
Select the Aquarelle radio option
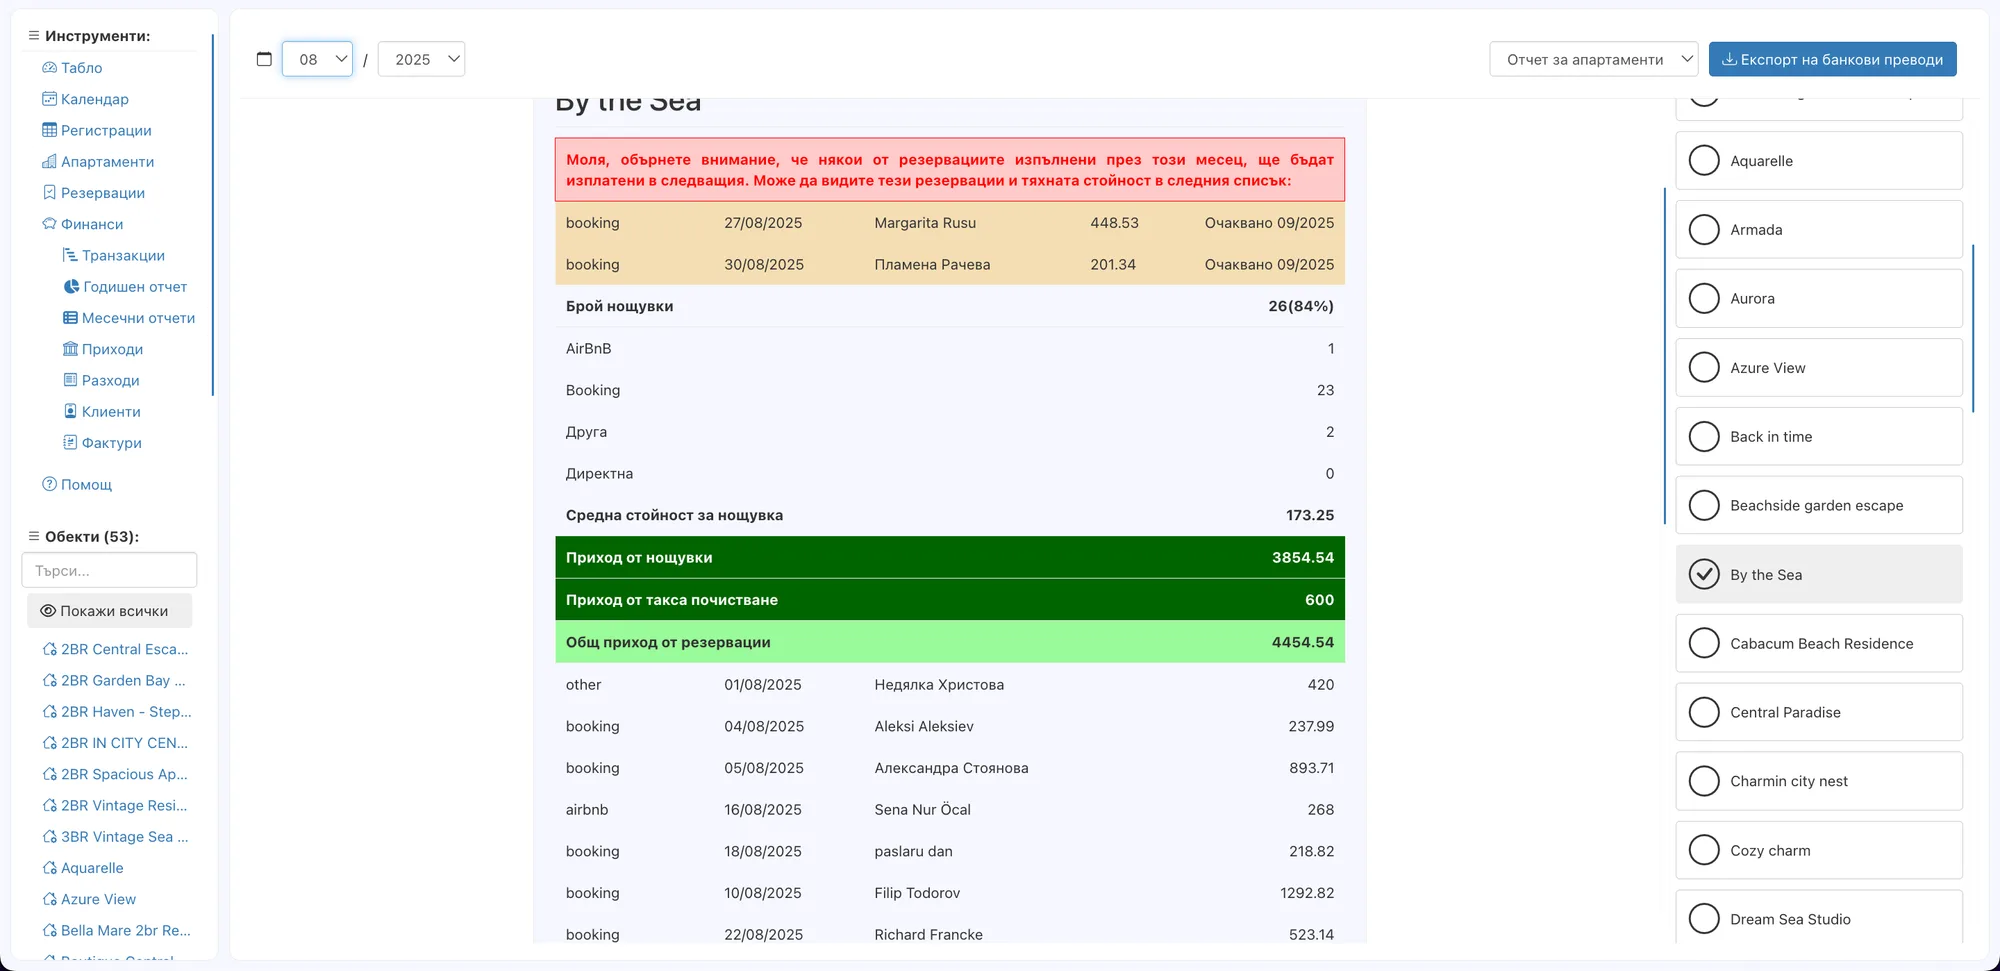[x=1704, y=160]
